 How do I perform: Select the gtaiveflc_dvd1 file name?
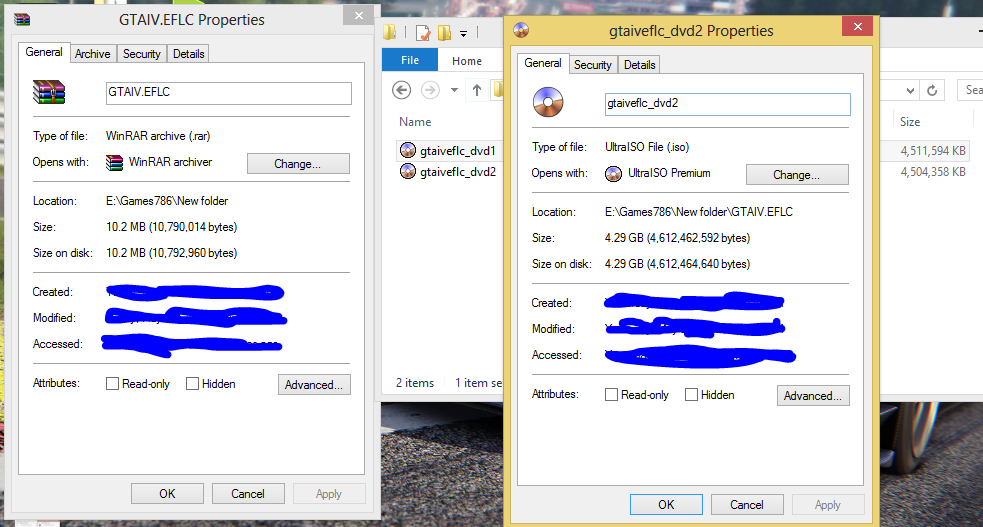tap(458, 151)
